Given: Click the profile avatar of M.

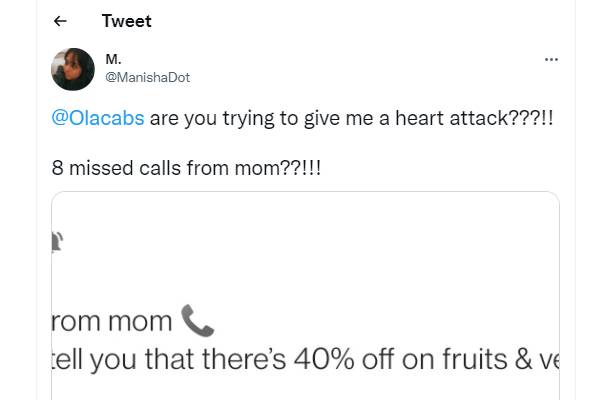Looking at the screenshot, I should (73, 69).
